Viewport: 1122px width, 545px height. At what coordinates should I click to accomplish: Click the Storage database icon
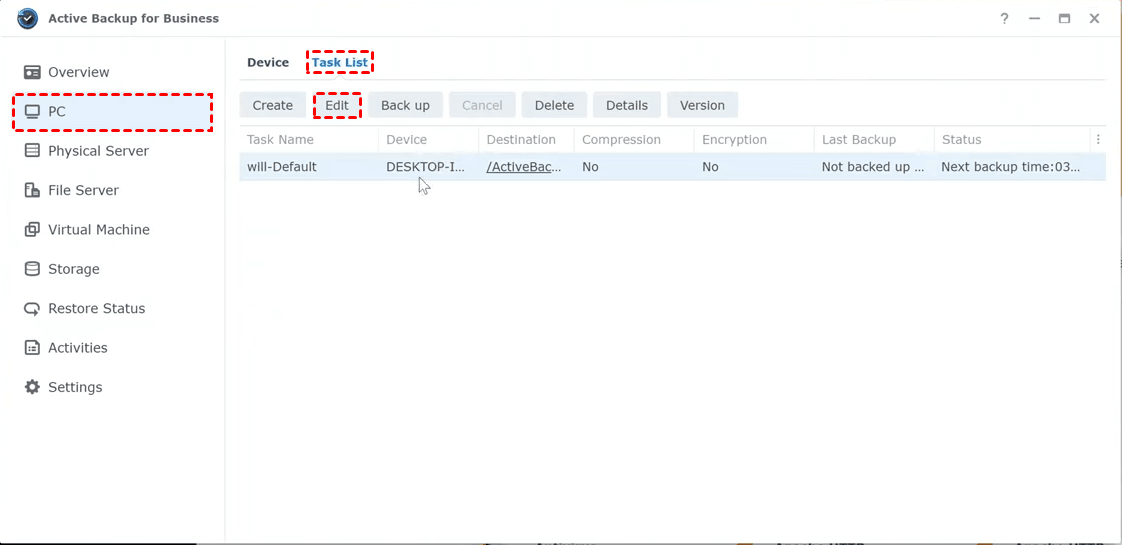tap(32, 269)
